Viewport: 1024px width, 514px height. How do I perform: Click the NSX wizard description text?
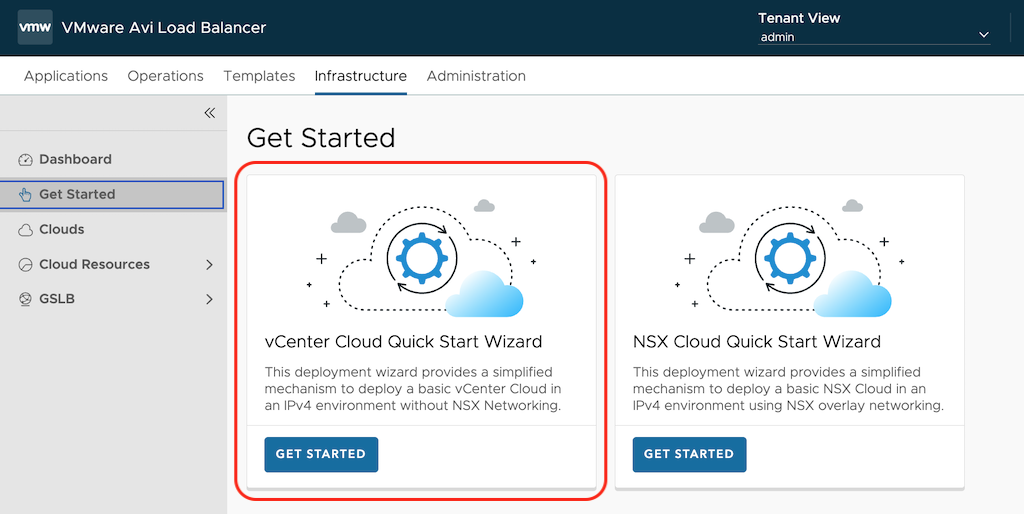pos(788,389)
